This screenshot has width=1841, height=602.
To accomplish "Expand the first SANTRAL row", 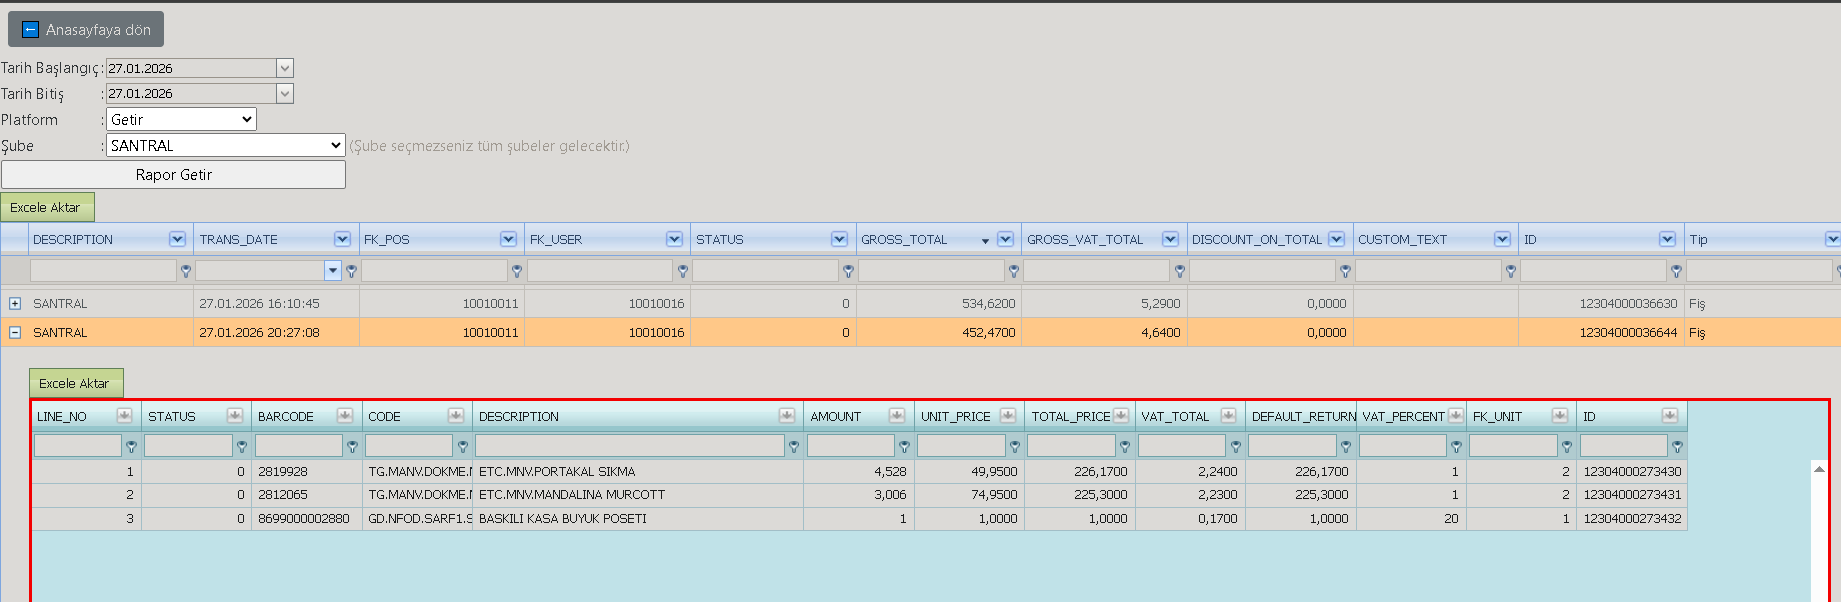I will click(x=15, y=303).
